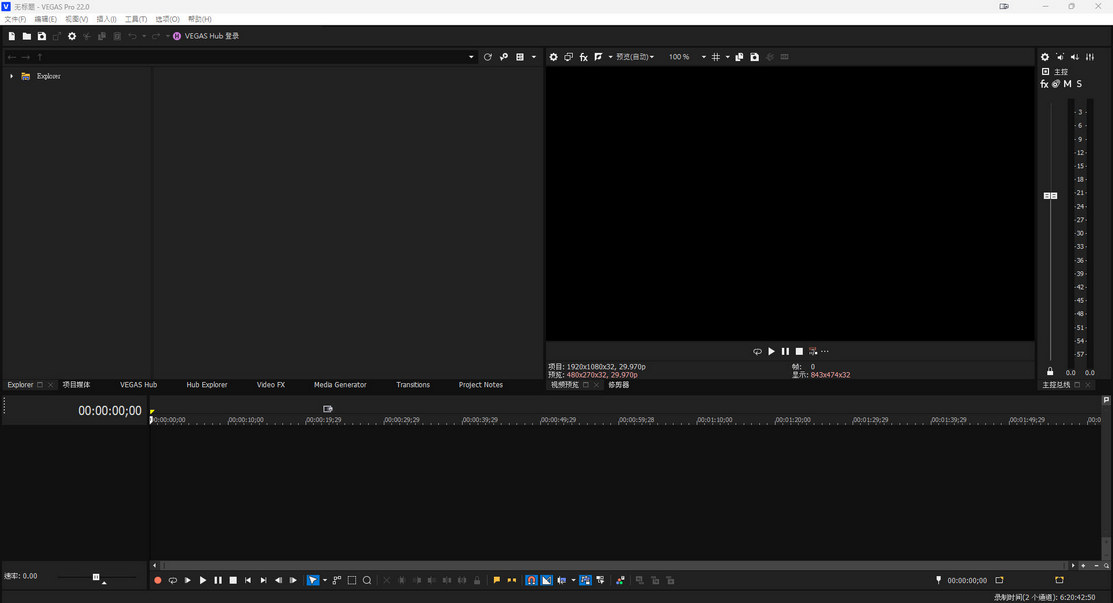
Task: Toggle loop playback in the timeline toolbar
Action: (173, 580)
